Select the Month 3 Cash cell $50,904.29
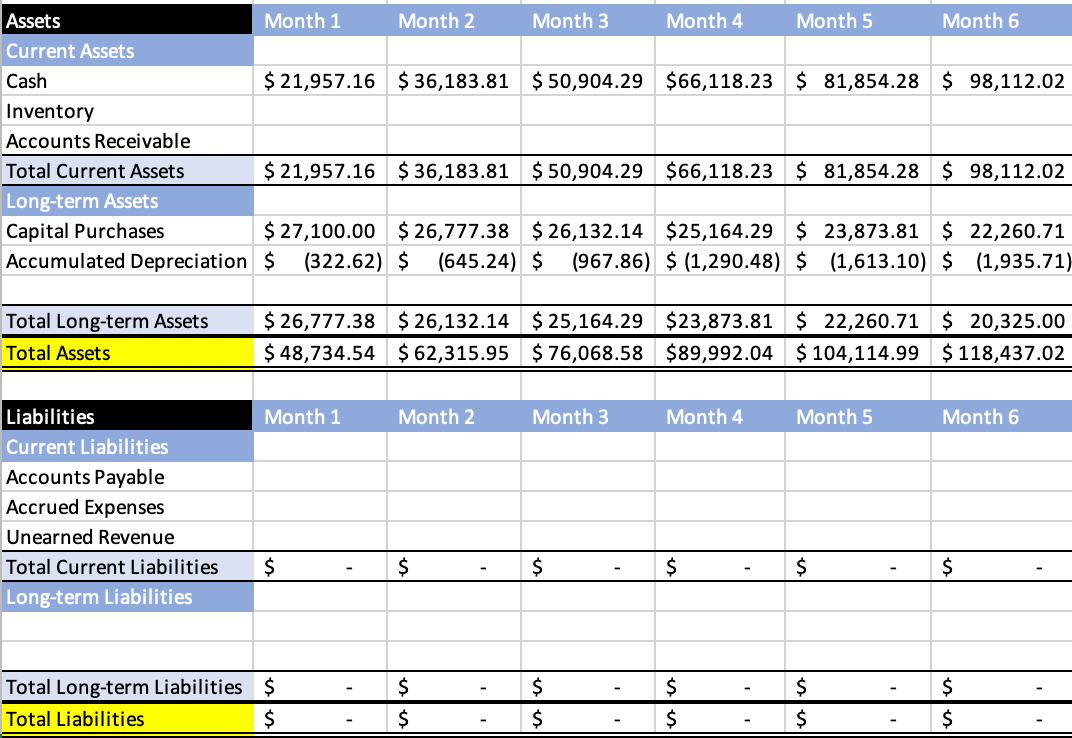Screen dimensions: 1072x738 click(588, 81)
